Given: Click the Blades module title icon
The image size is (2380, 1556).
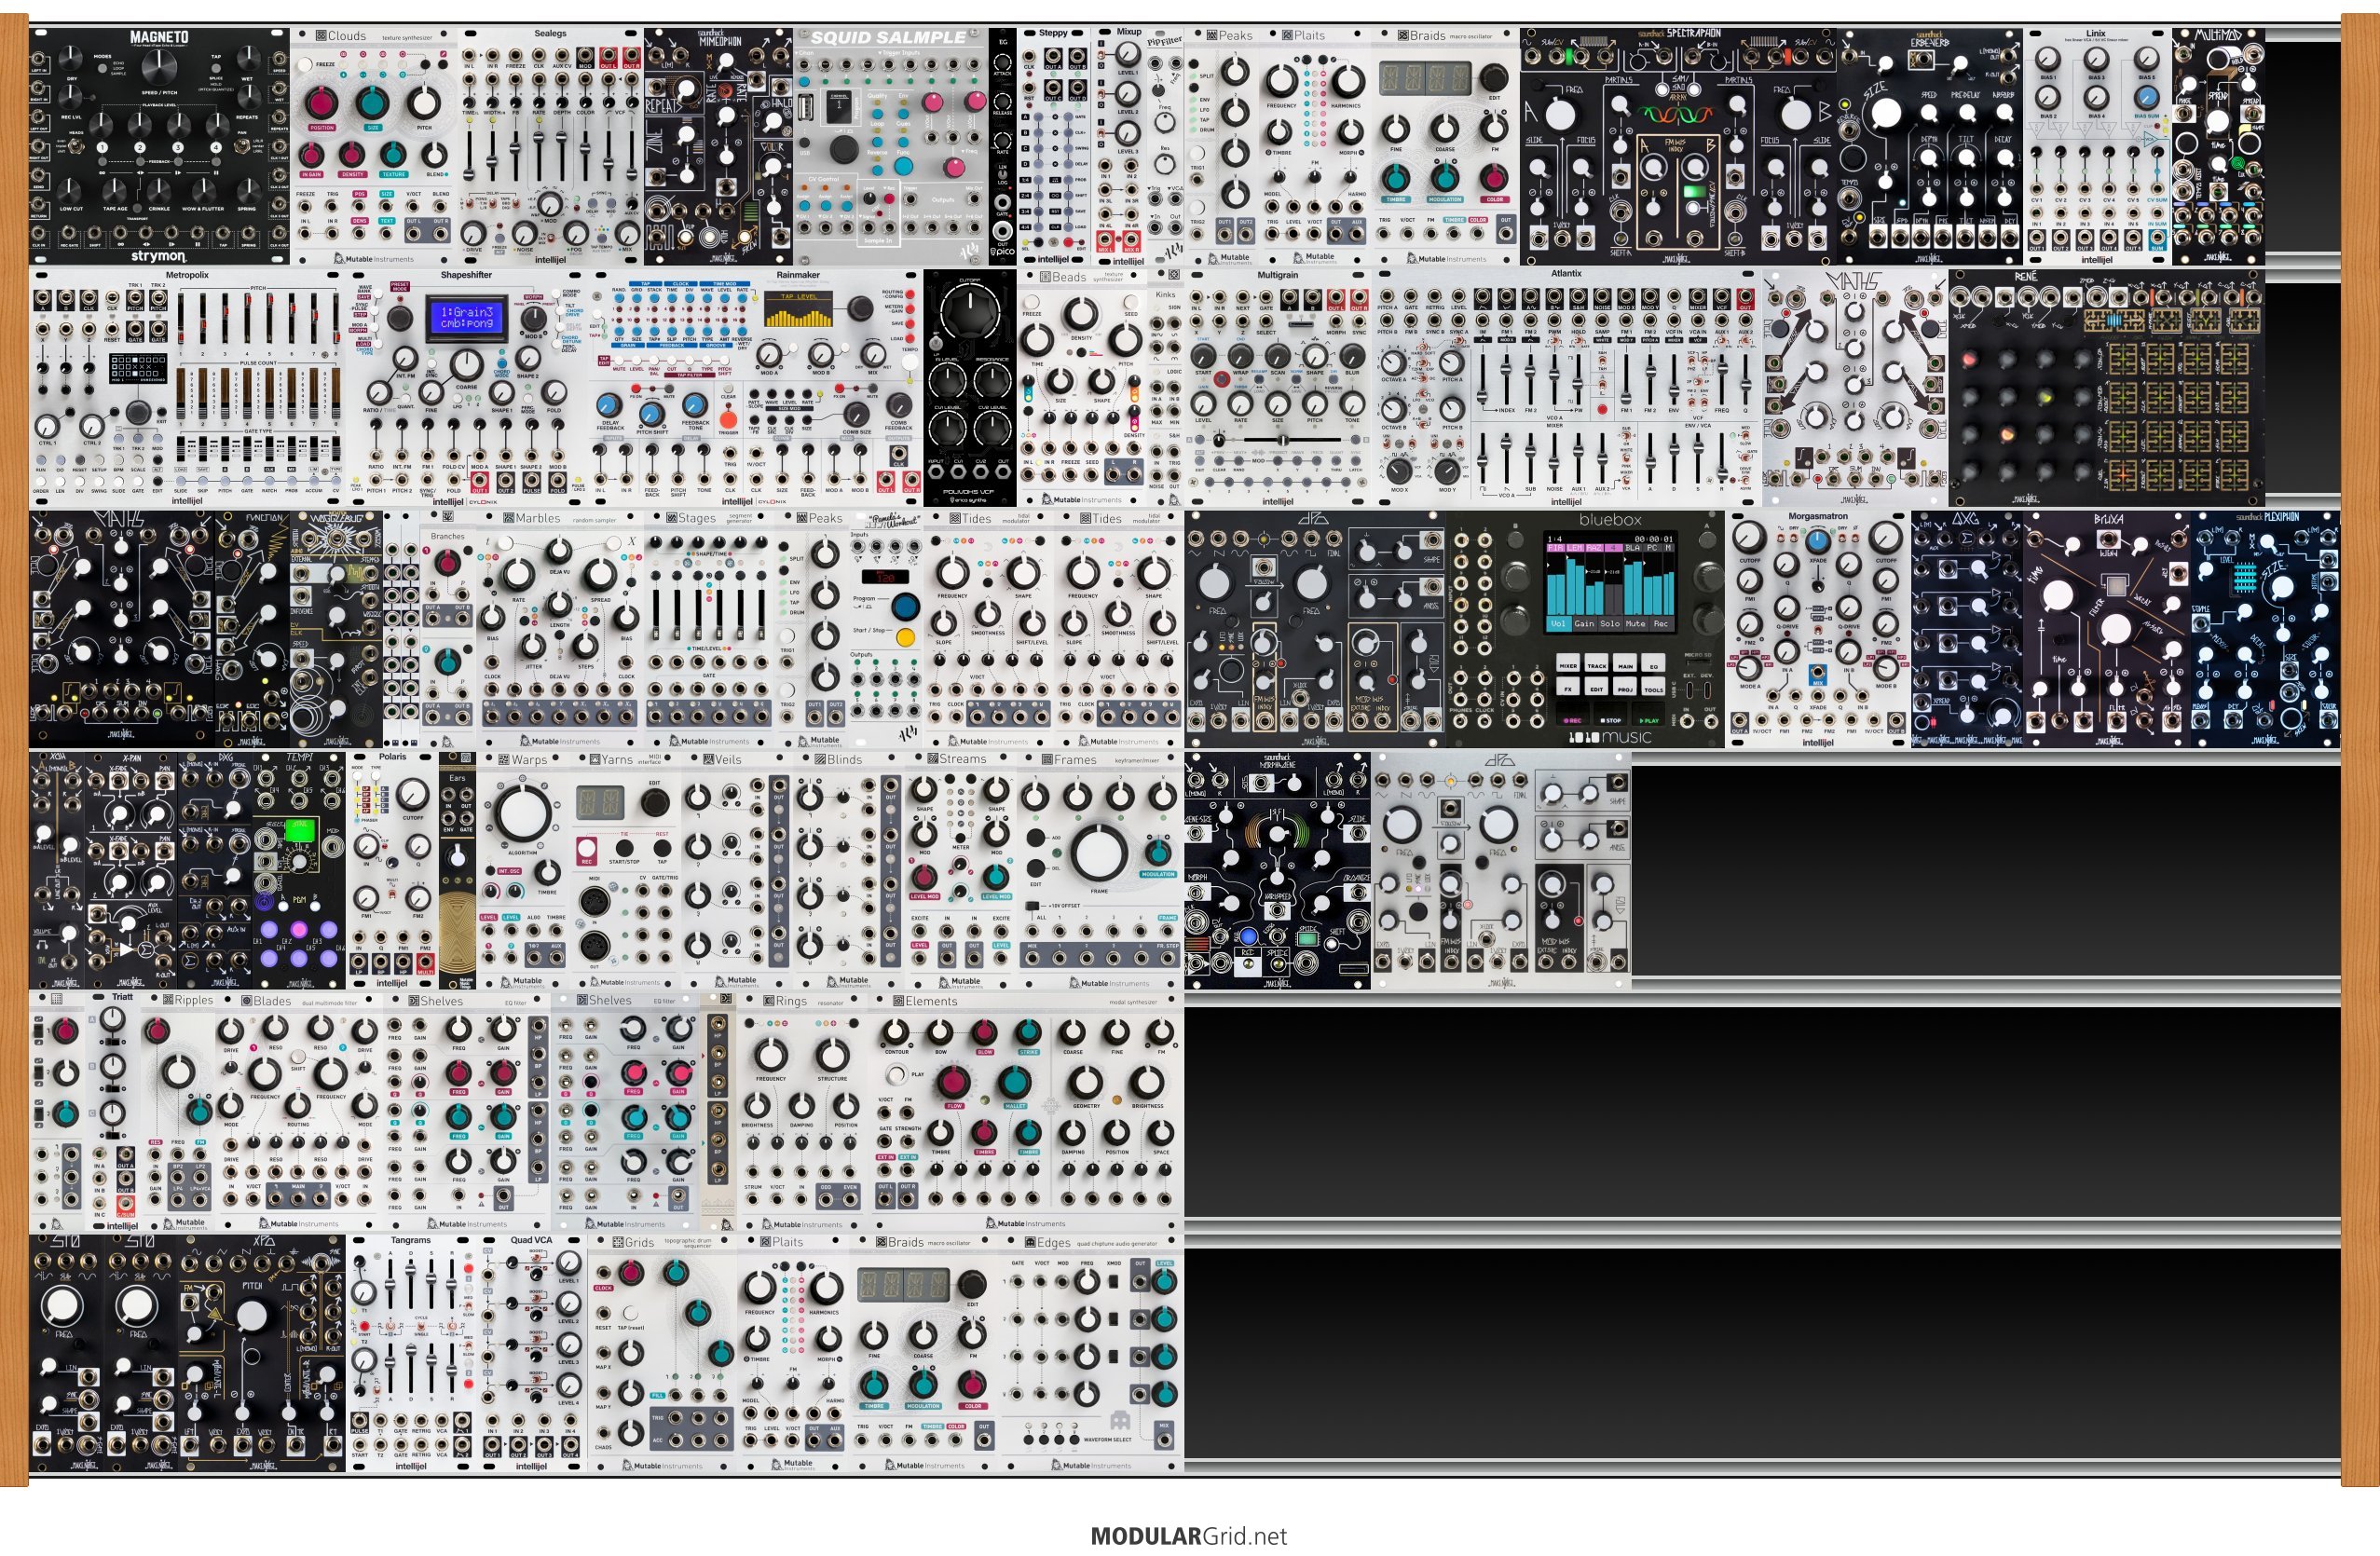Looking at the screenshot, I should click(x=246, y=1001).
